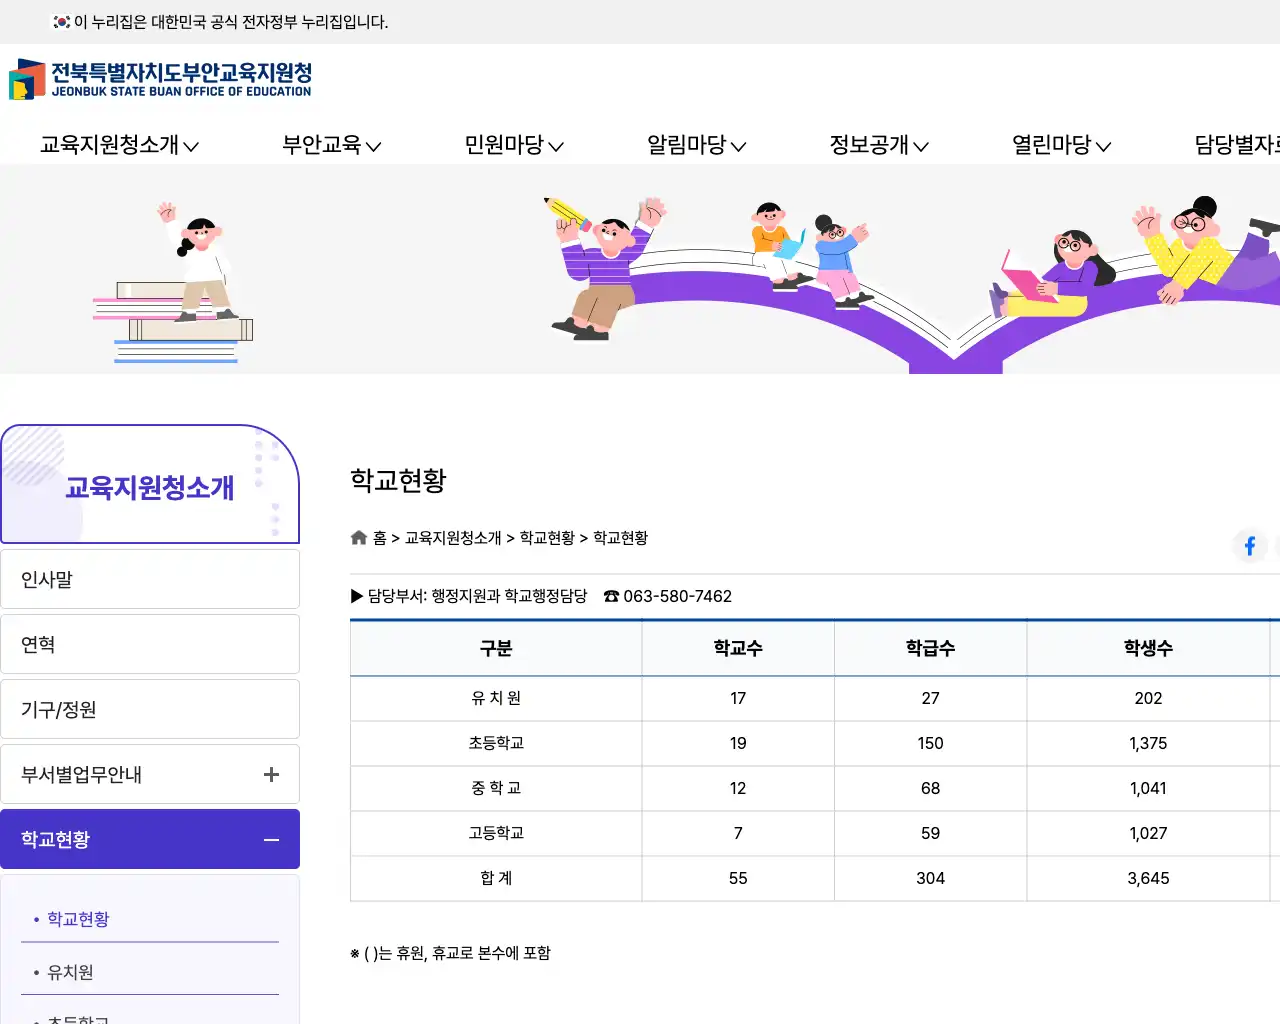Click the home icon in the breadcrumb

pyautogui.click(x=359, y=538)
